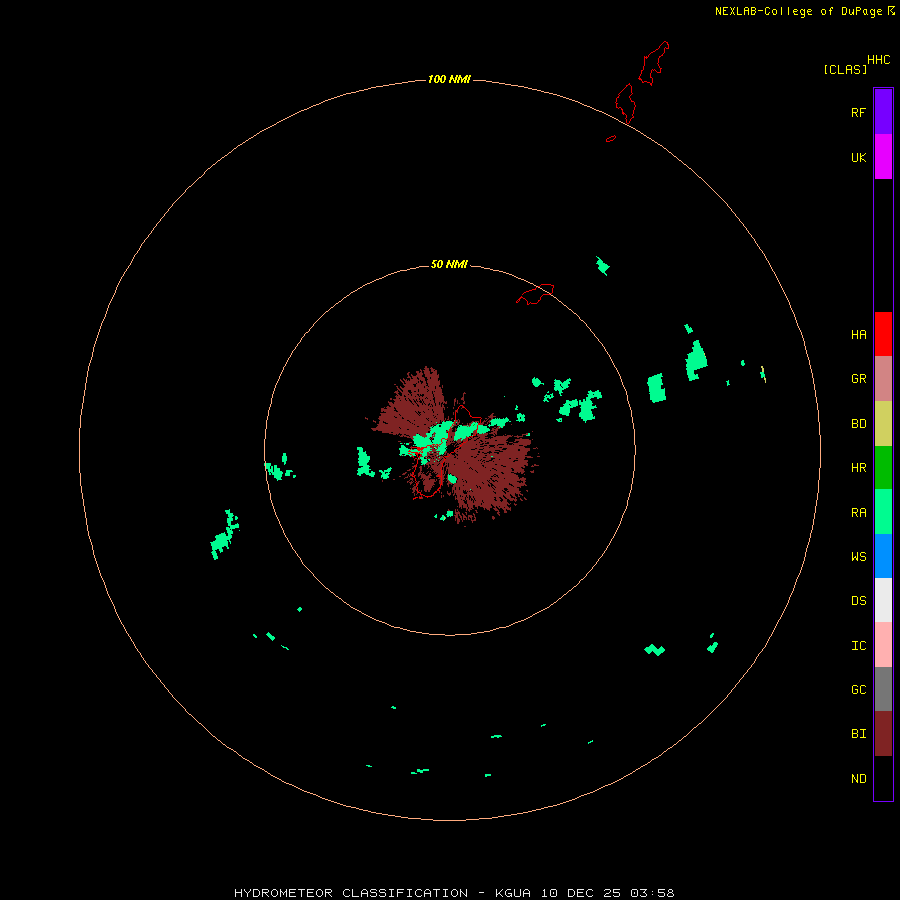900x900 pixels.
Task: Select the IC pink legend swatch
Action: point(883,645)
